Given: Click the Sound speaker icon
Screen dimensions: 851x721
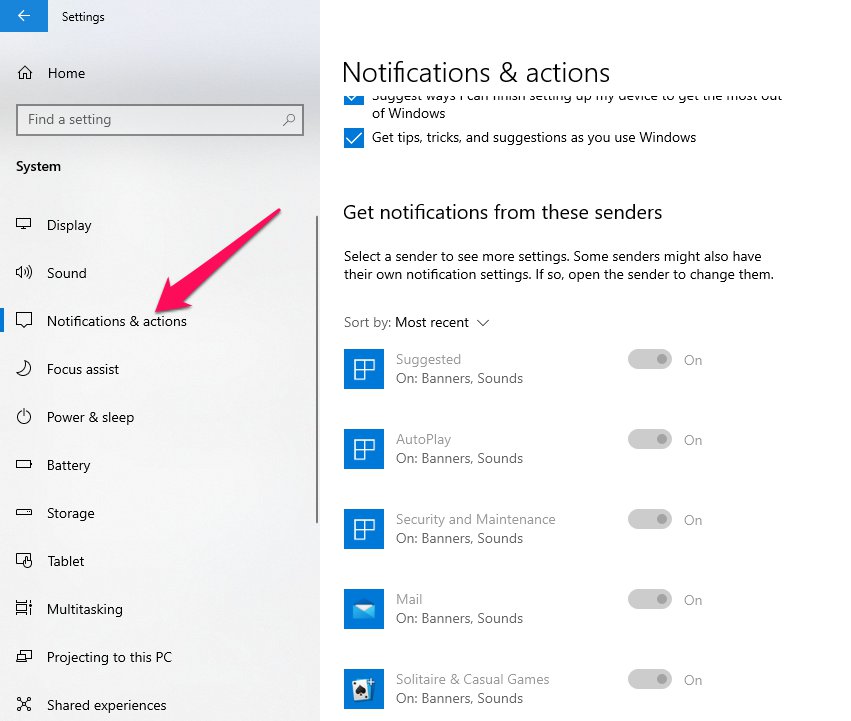Looking at the screenshot, I should pos(25,273).
